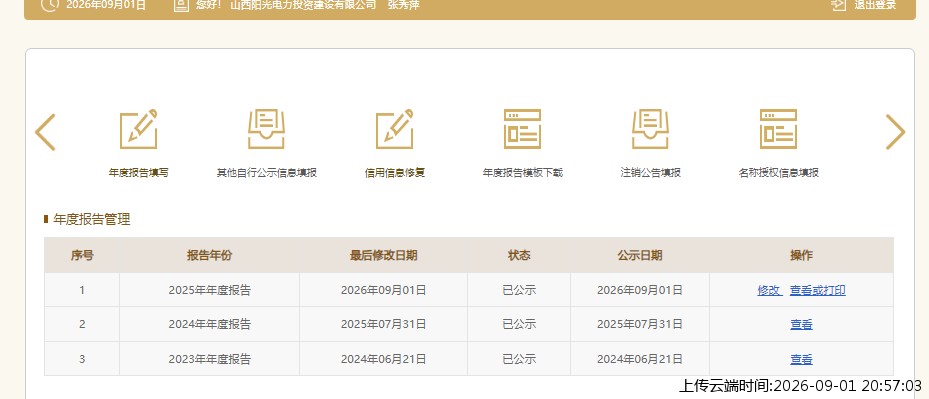Click user name 张秀萍 in header
929x399 pixels.
(x=403, y=5)
